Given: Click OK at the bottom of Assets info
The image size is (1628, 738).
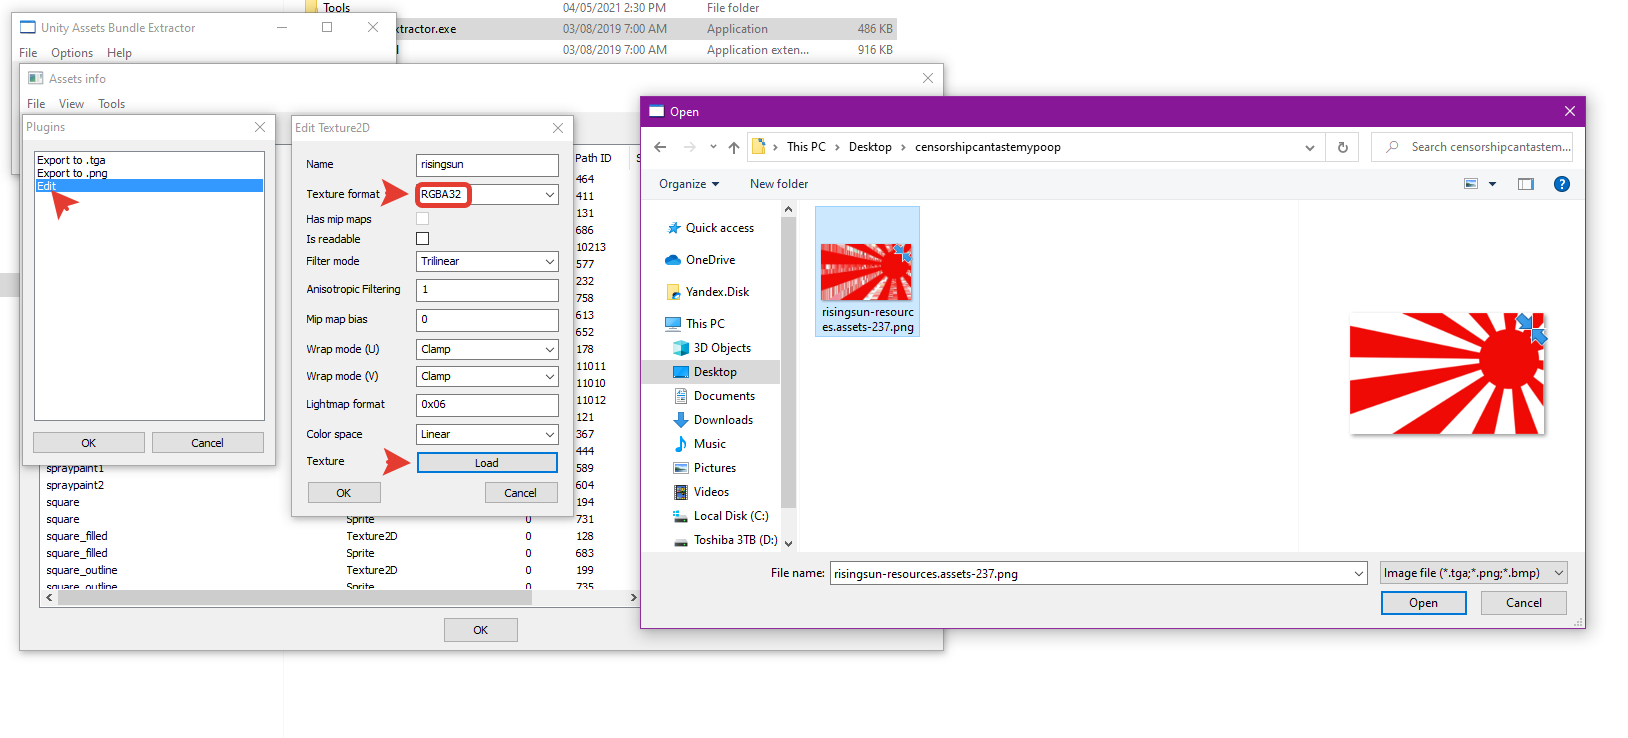Looking at the screenshot, I should [x=481, y=630].
